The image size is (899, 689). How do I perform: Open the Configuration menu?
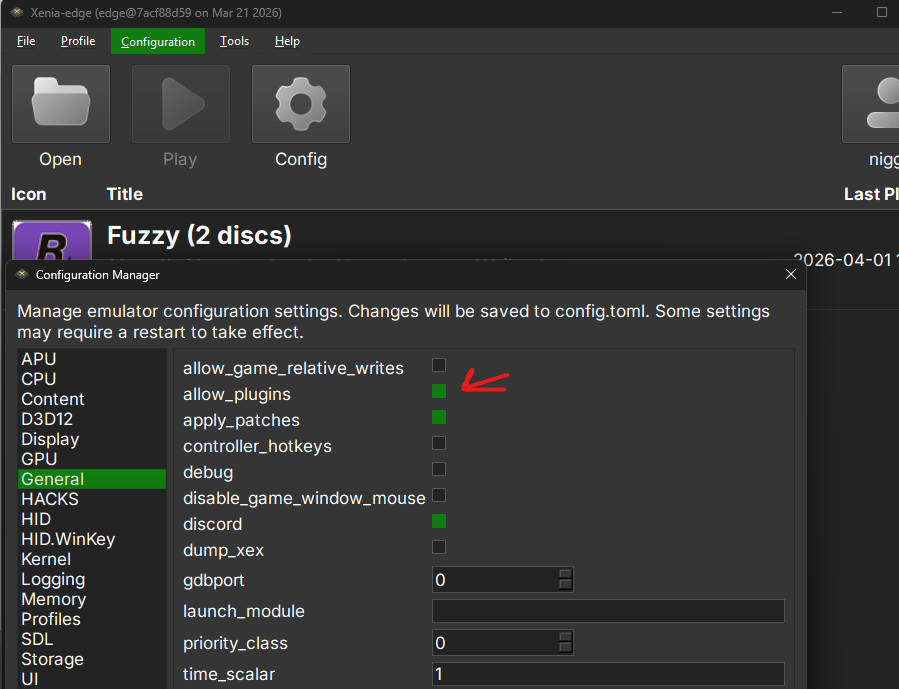pos(158,41)
